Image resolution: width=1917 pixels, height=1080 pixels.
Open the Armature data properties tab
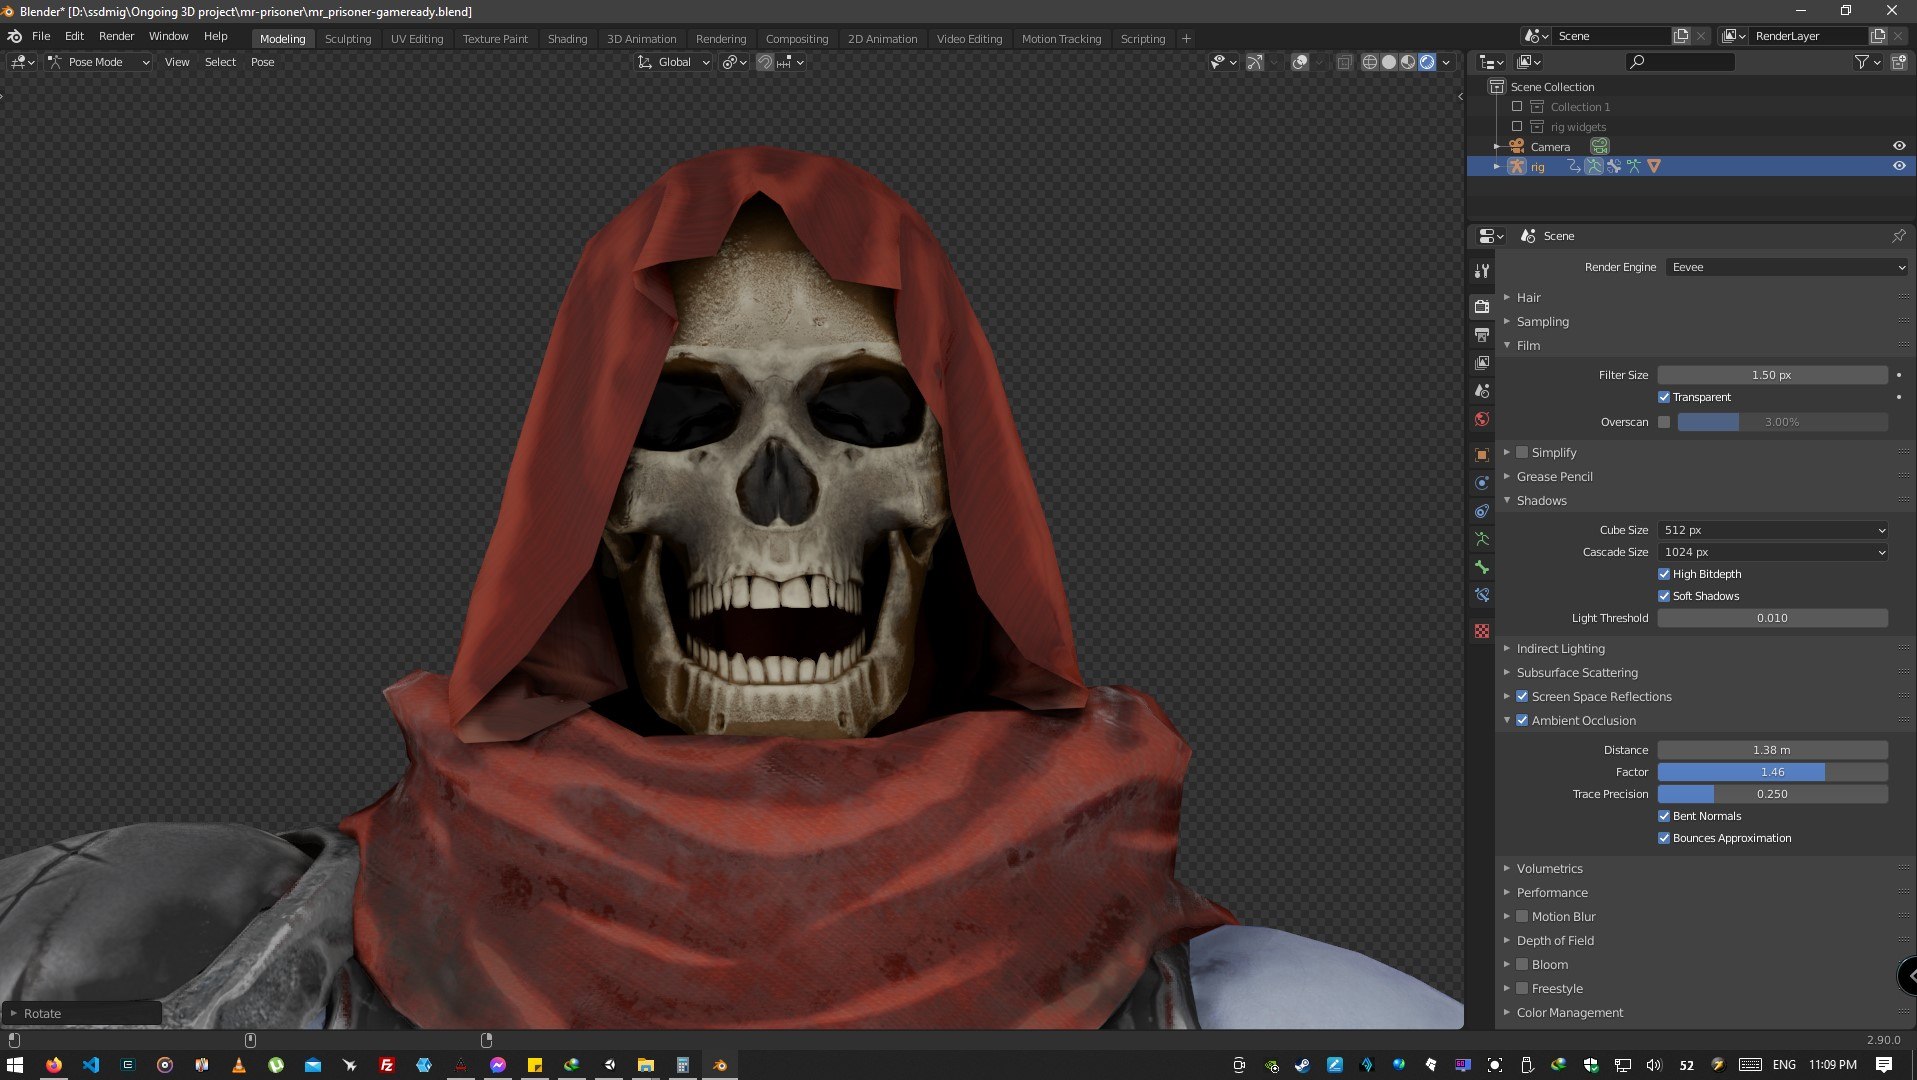click(1482, 539)
